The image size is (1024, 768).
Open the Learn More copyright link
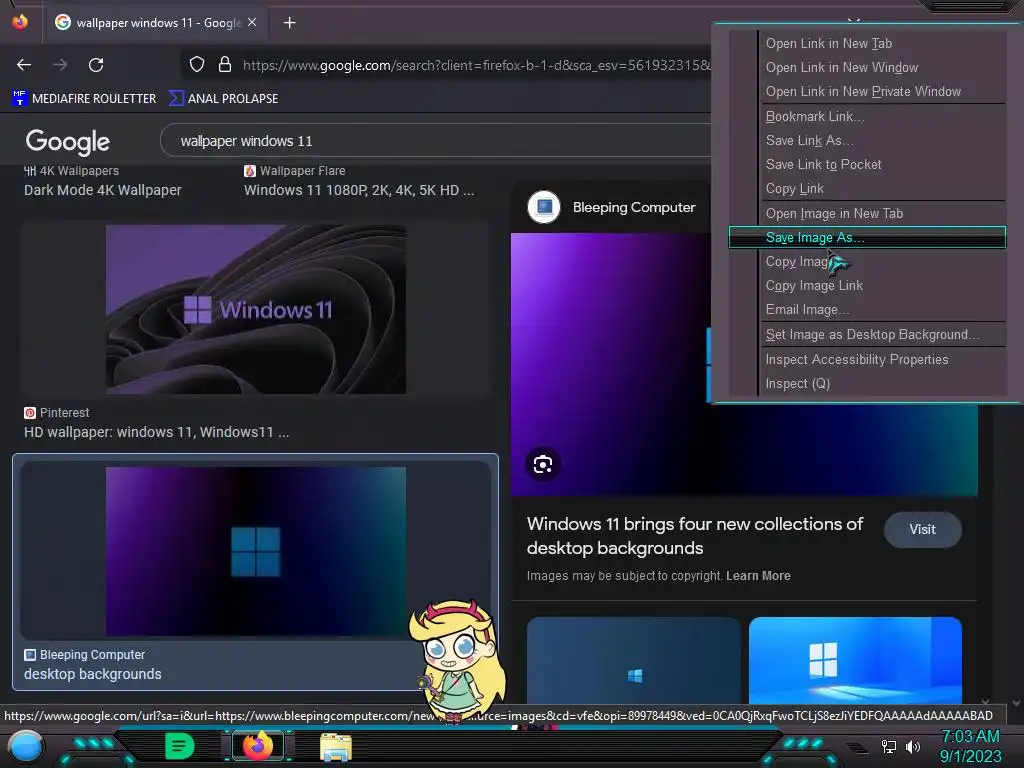pyautogui.click(x=758, y=576)
